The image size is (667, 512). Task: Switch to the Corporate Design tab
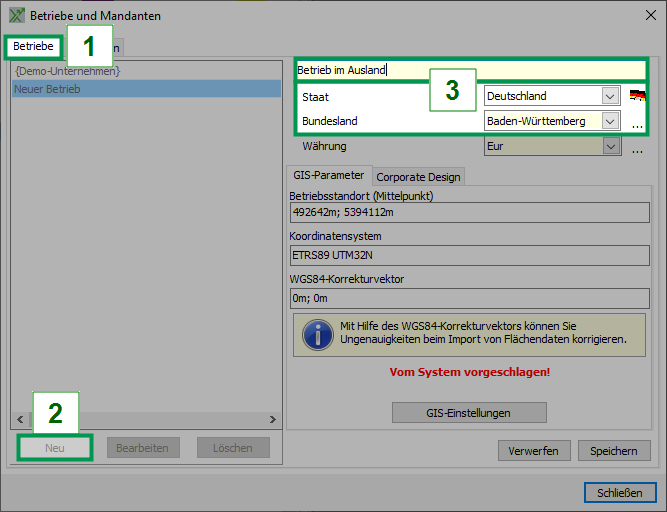[x=418, y=176]
